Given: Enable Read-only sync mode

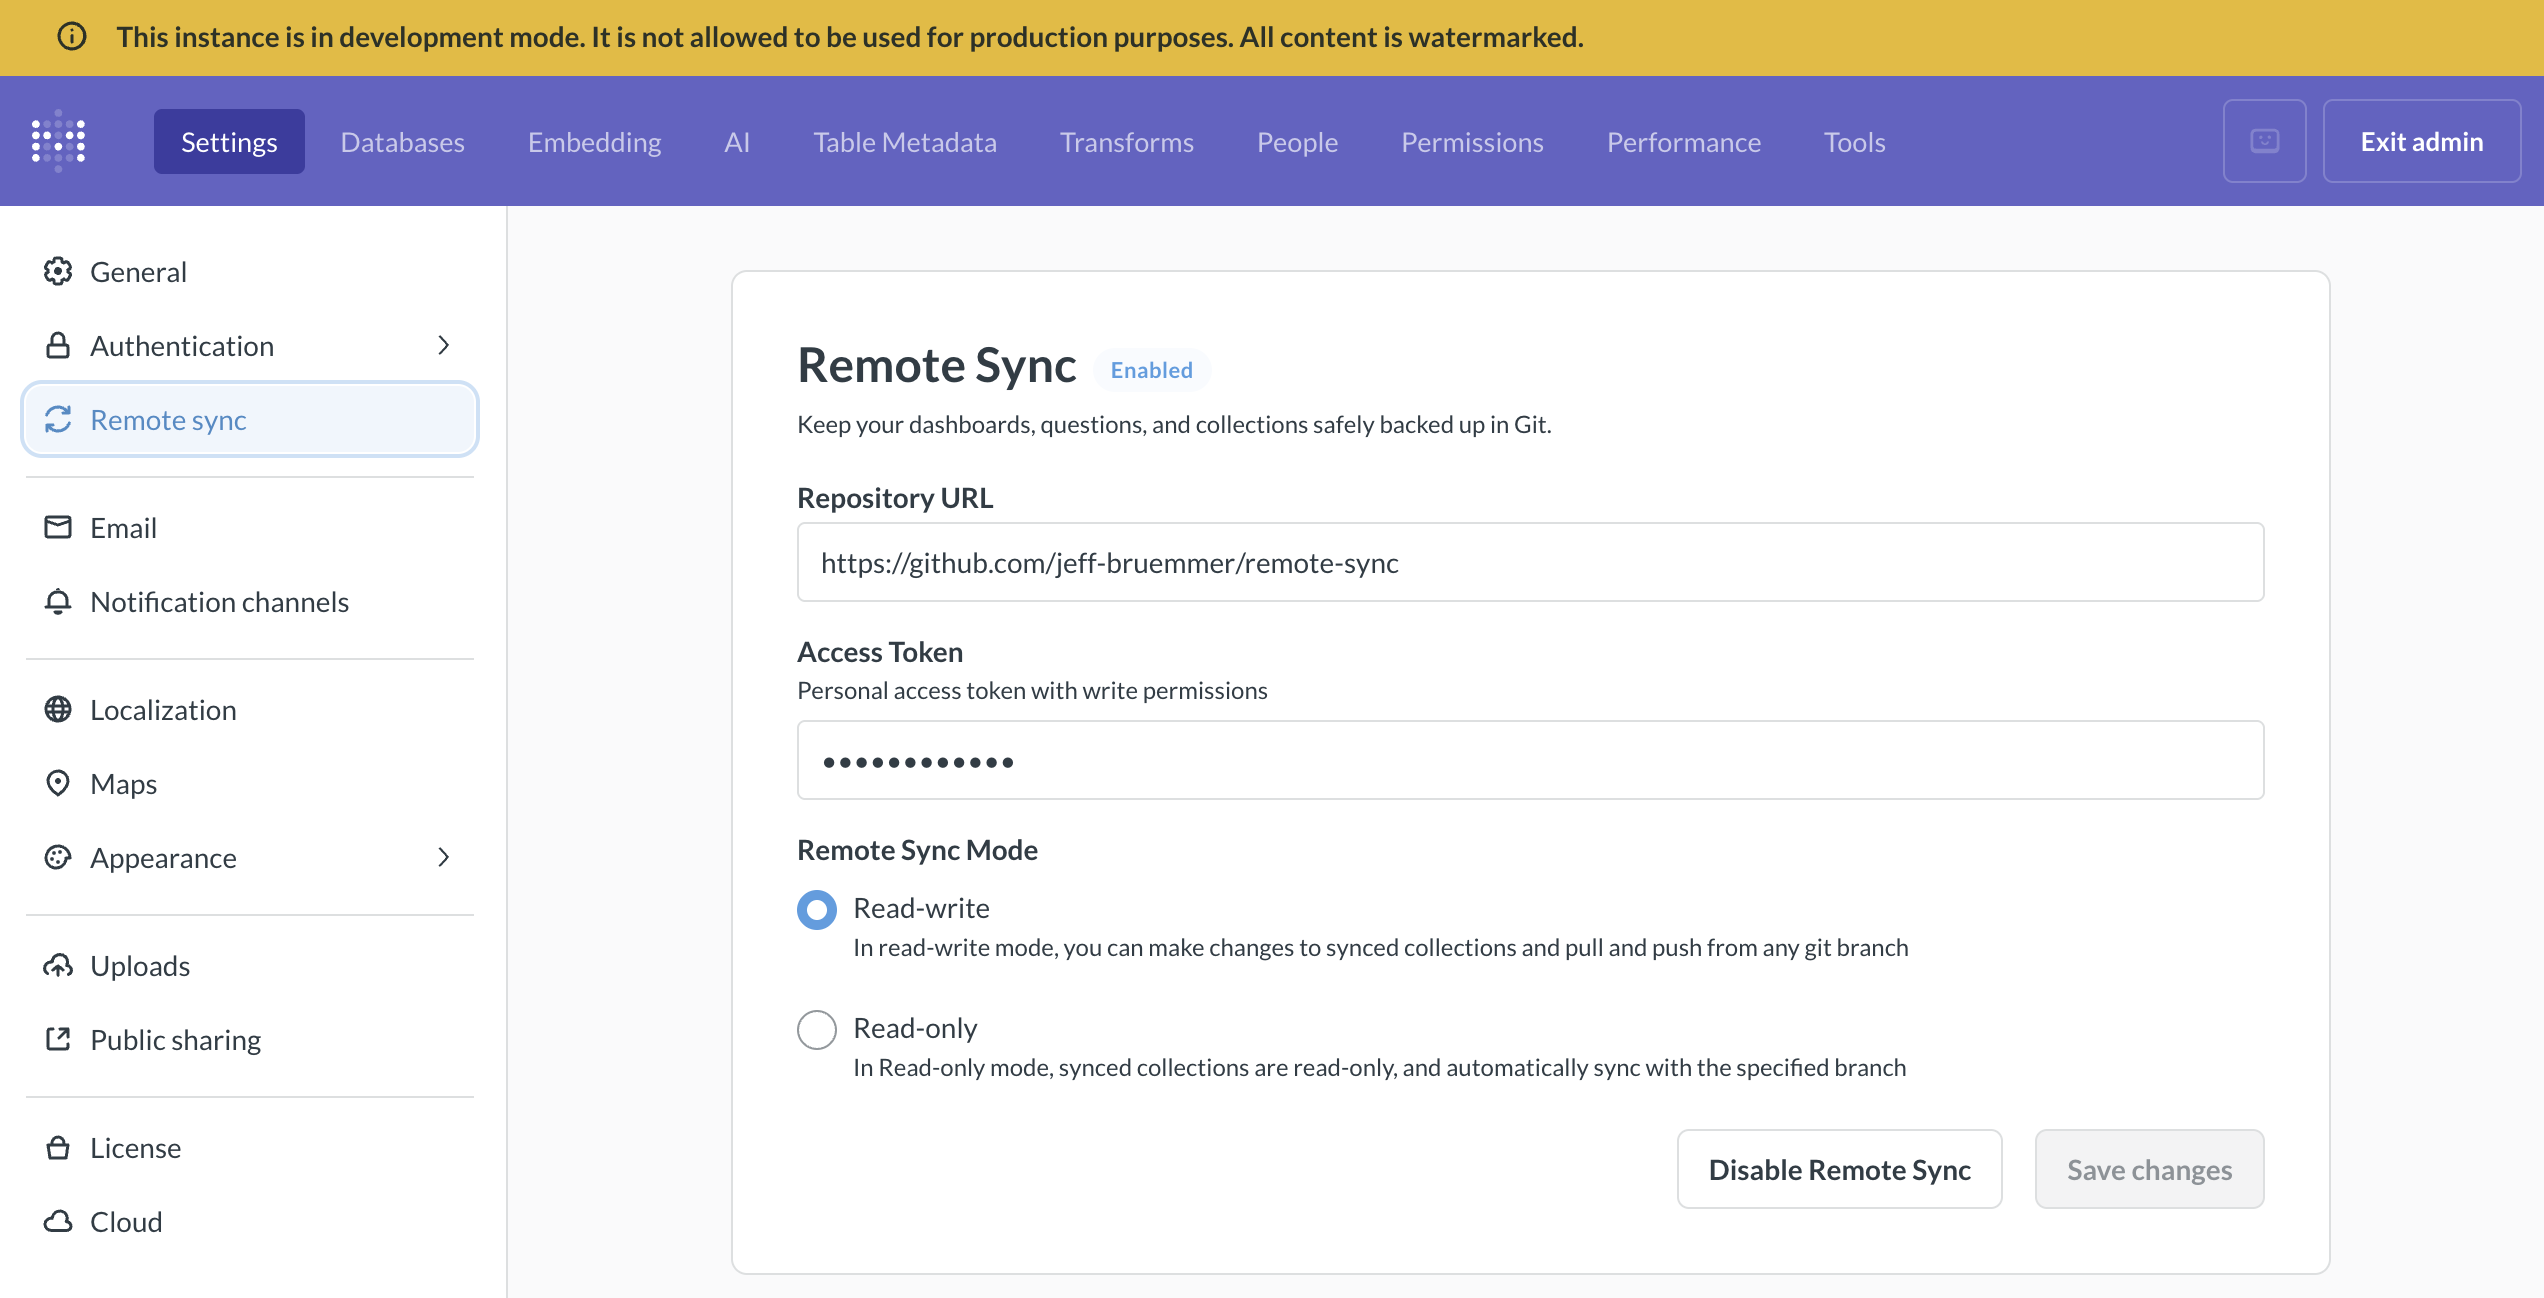Looking at the screenshot, I should point(816,1029).
